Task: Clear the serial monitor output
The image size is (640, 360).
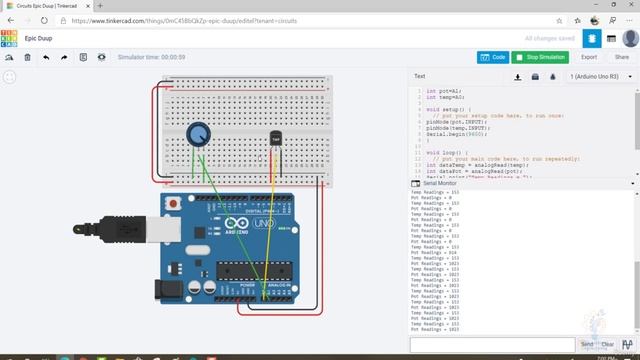Action: pos(607,344)
